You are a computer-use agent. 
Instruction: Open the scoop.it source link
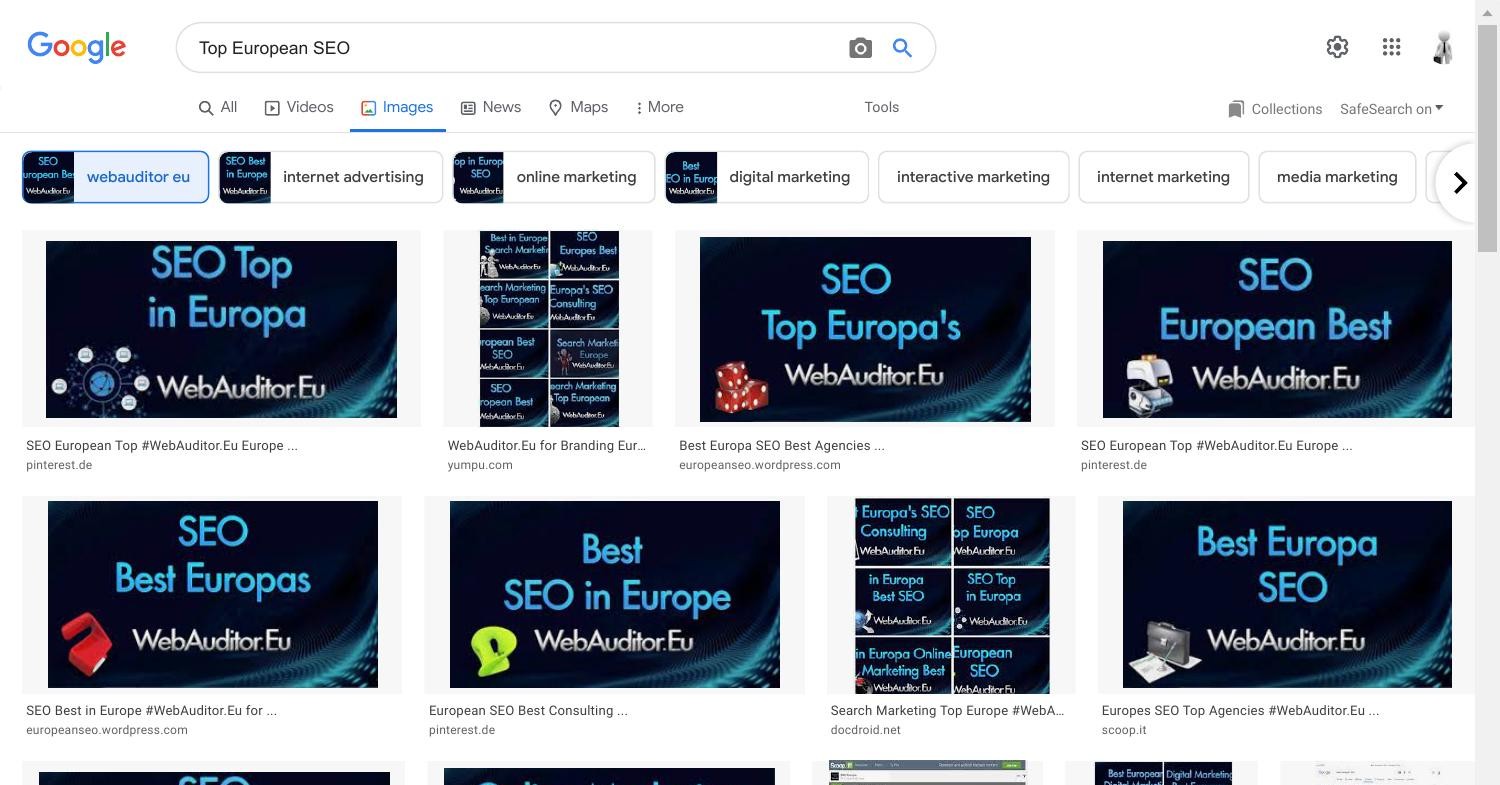click(x=1124, y=730)
